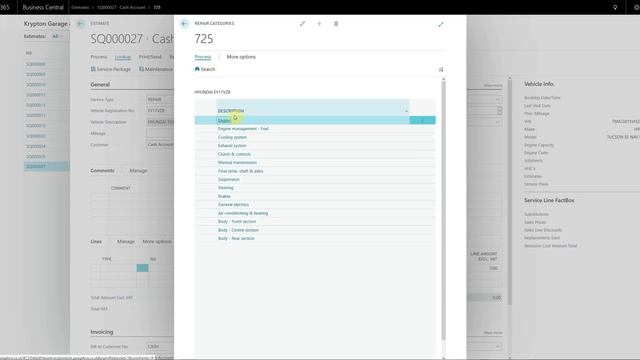Viewport: 640px width, 360px height.
Task: Click the delete trash icon
Action: click(336, 24)
